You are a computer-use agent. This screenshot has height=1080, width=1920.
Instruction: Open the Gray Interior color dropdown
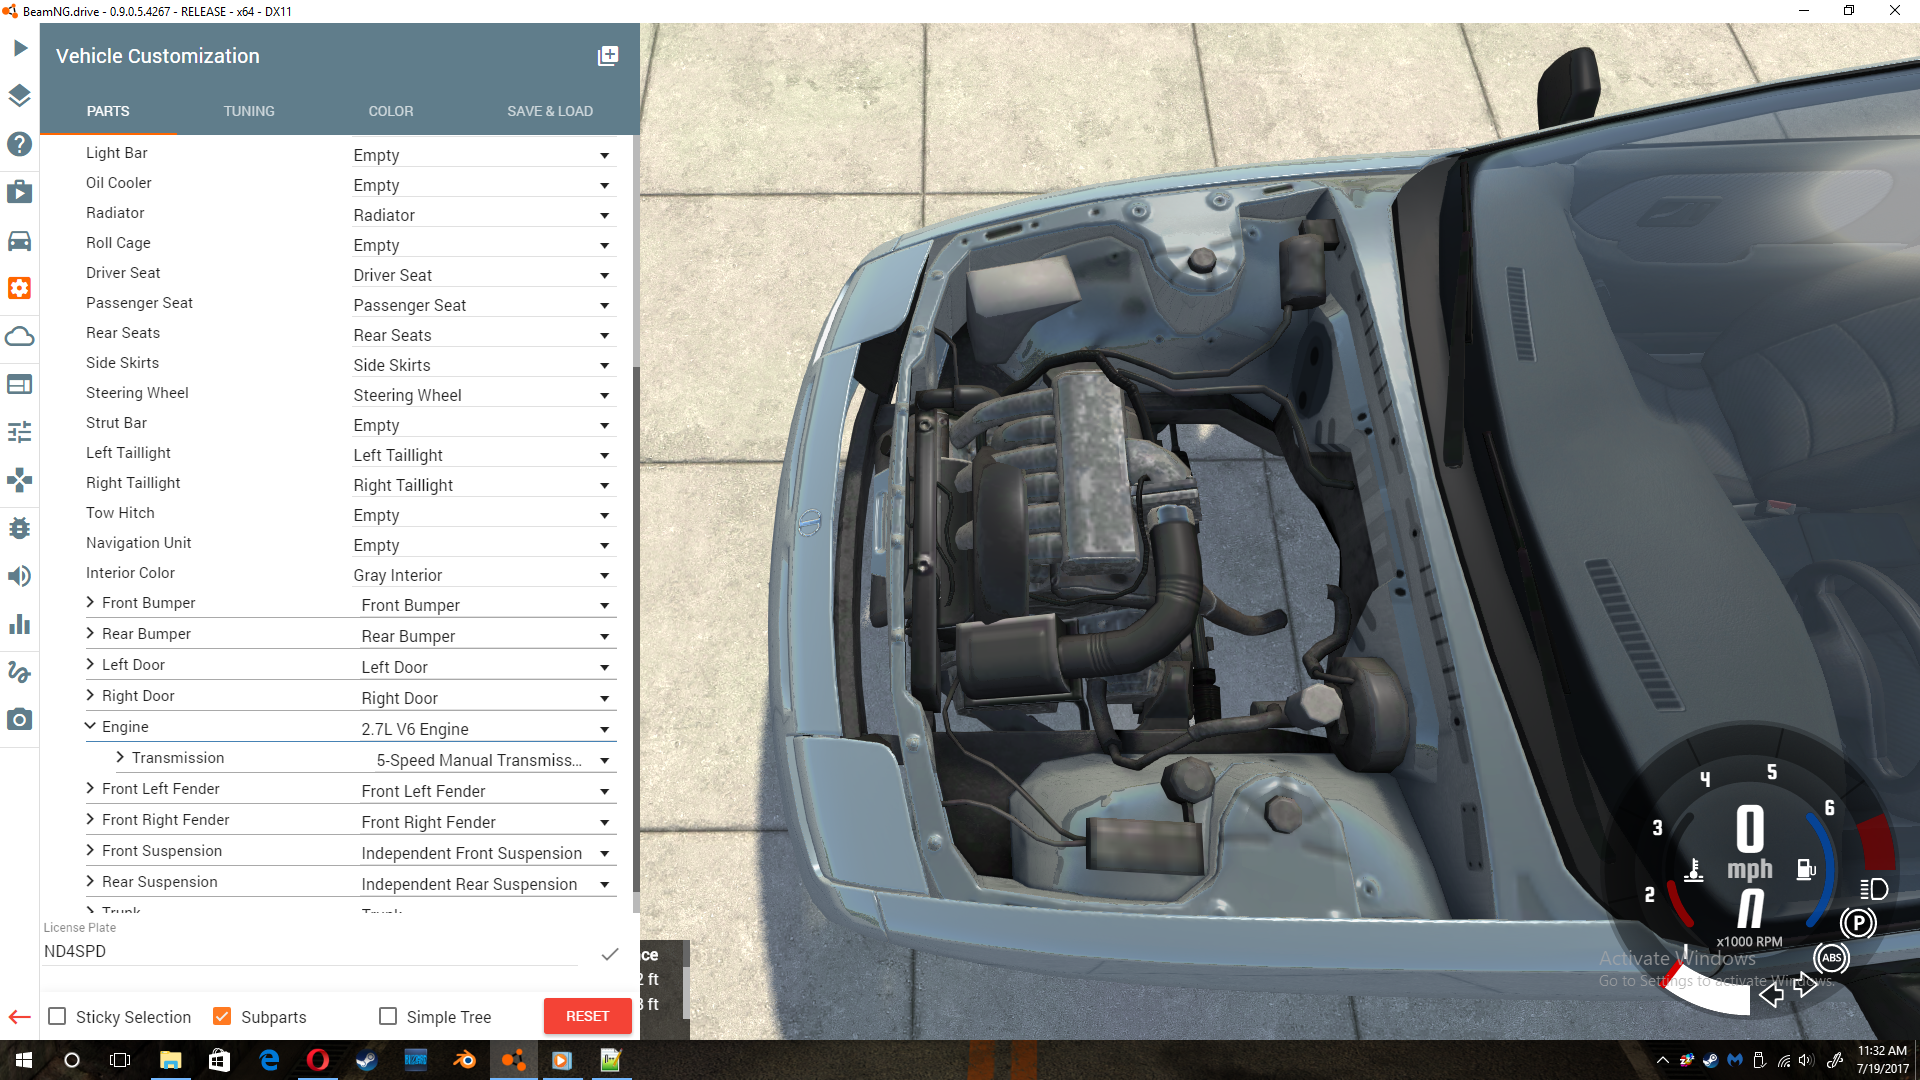tap(483, 575)
